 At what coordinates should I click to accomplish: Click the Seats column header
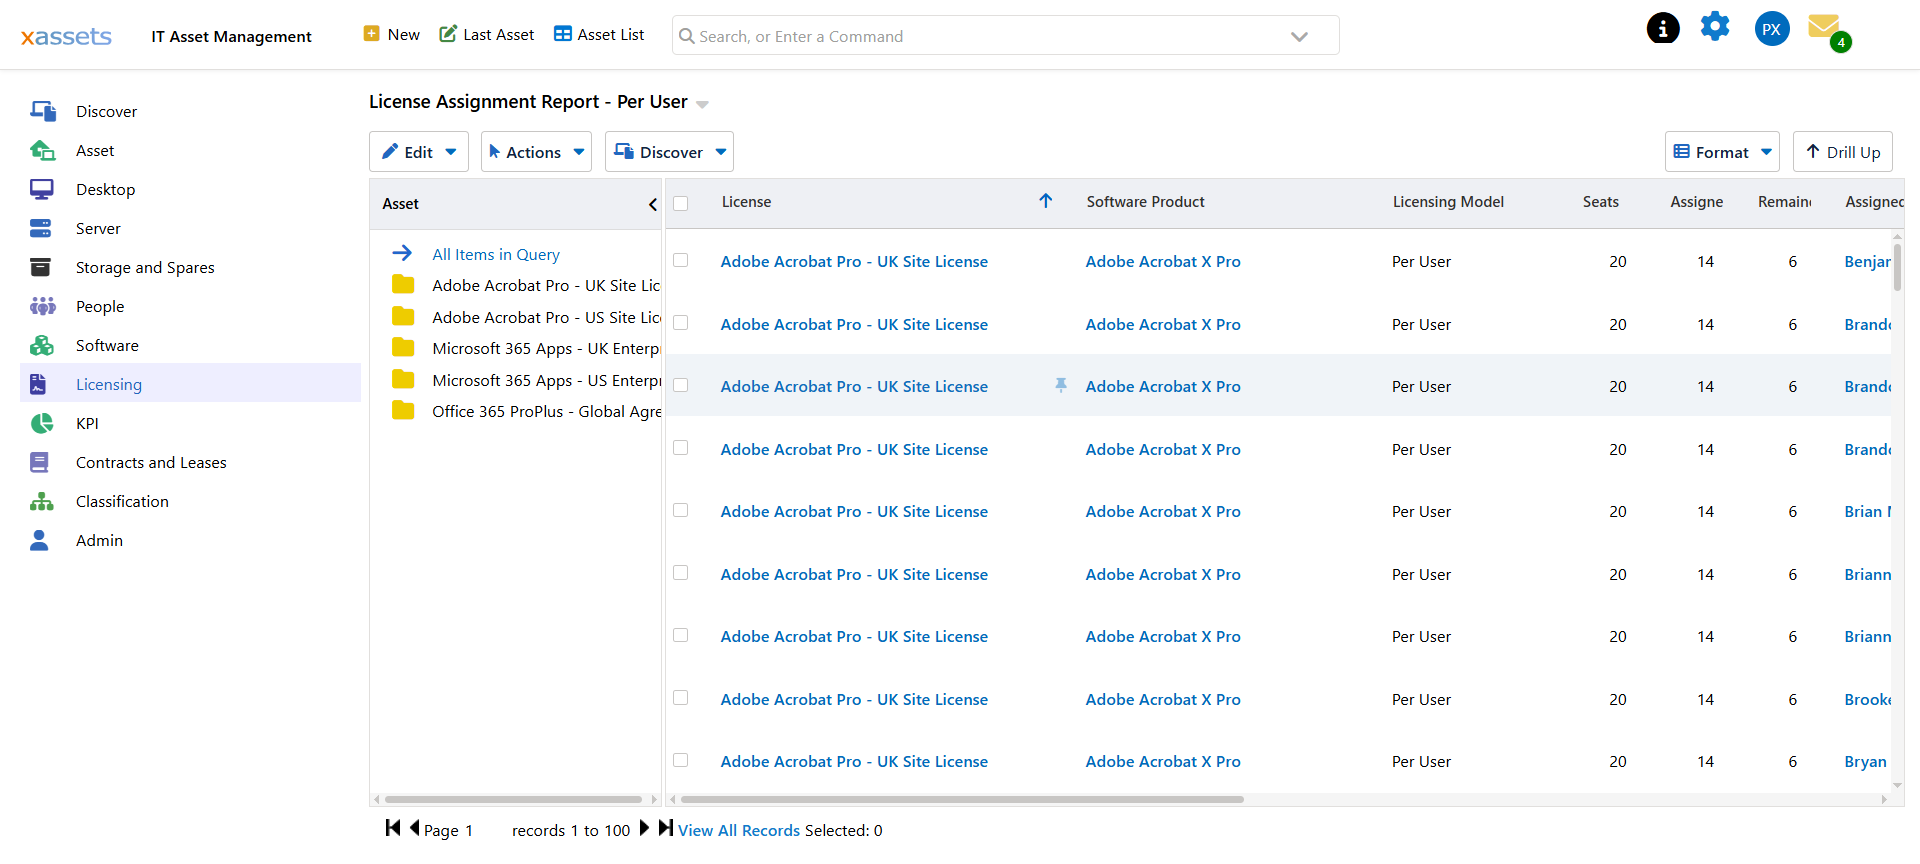coord(1600,201)
